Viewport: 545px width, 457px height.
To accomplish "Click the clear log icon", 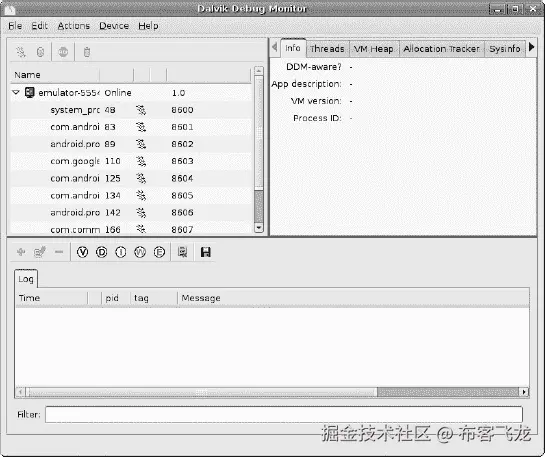I will 182,252.
